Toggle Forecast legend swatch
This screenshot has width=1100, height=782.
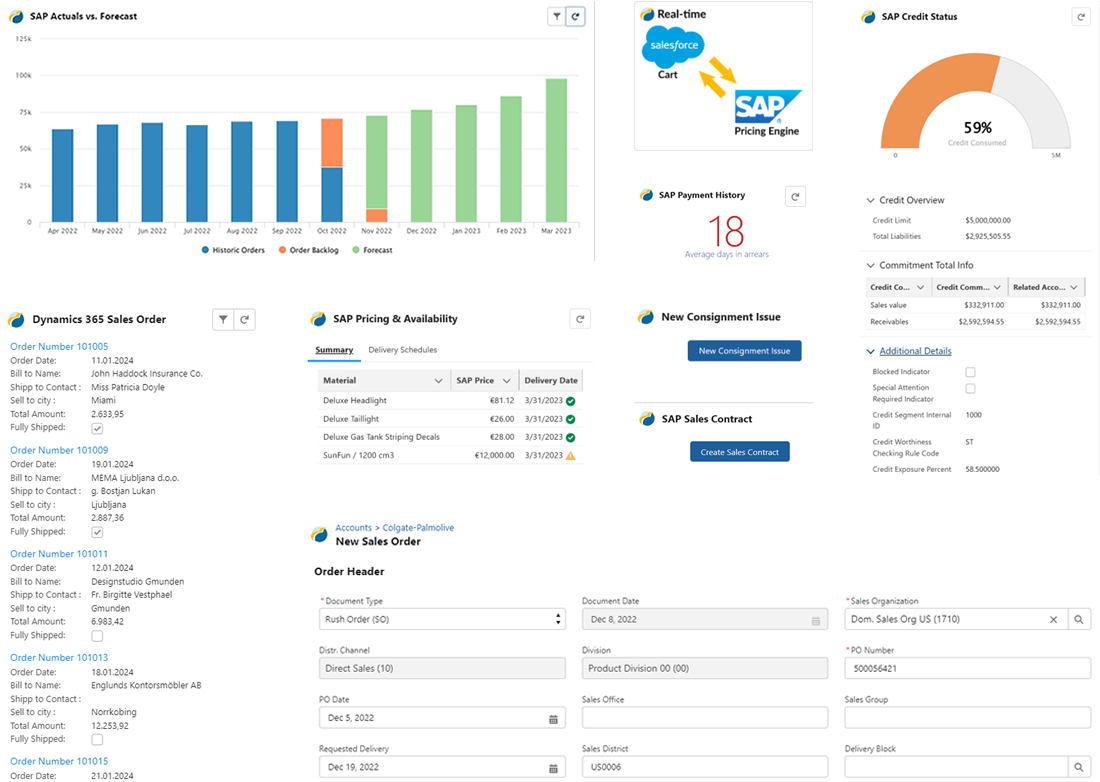tap(356, 250)
